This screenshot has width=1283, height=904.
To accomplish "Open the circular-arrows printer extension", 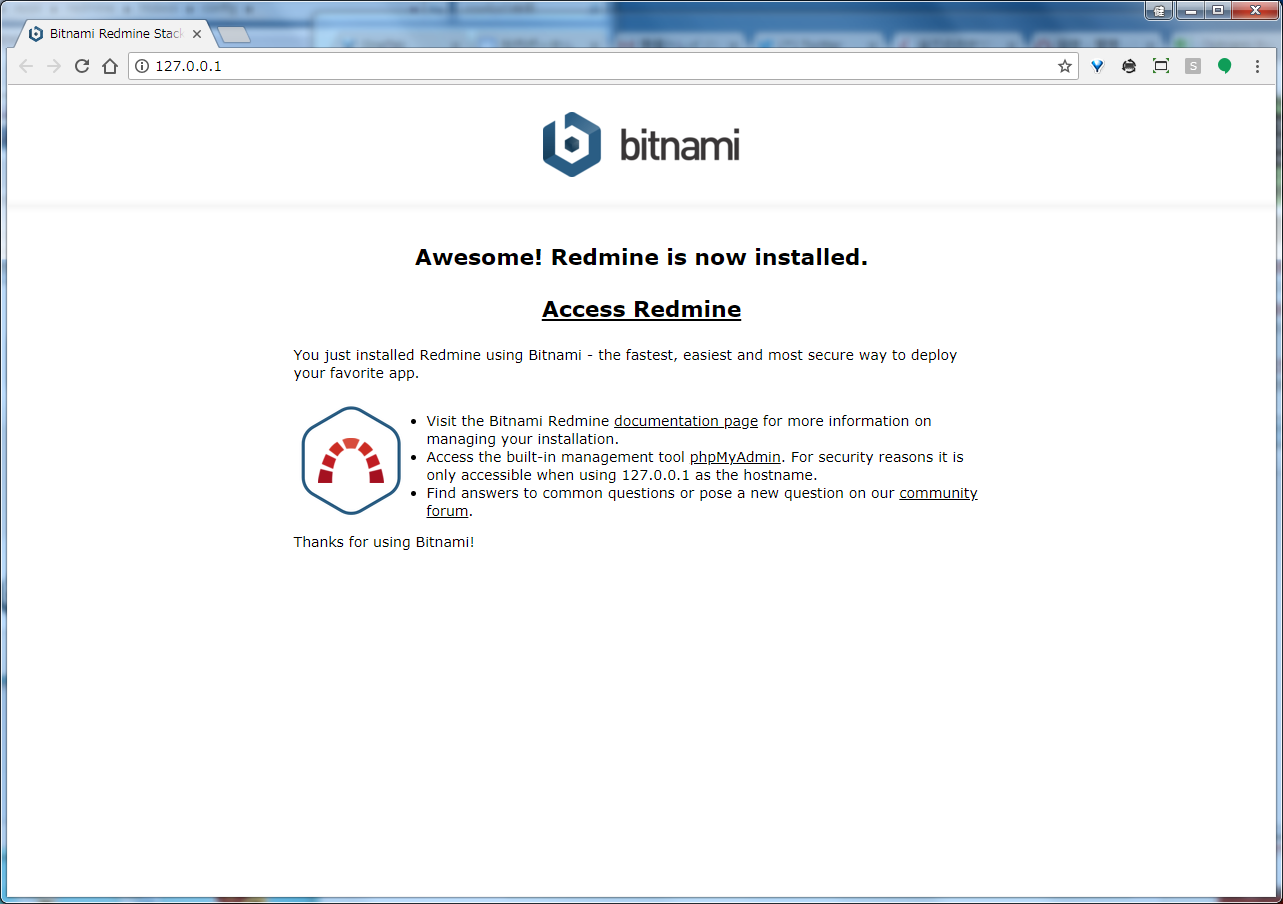I will [x=1129, y=66].
